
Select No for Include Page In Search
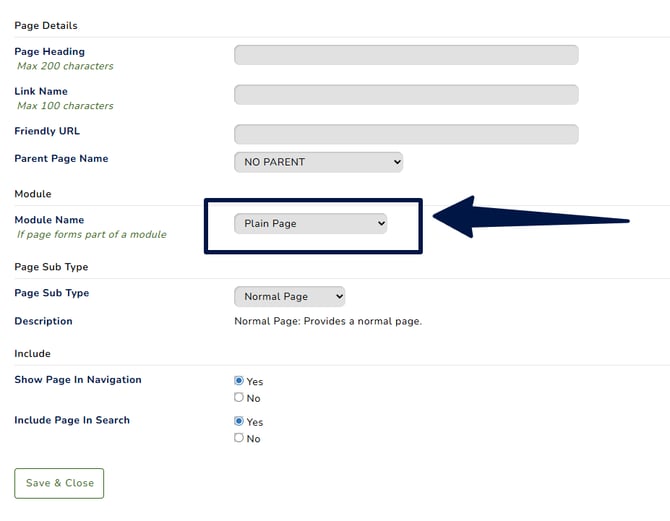coord(239,438)
